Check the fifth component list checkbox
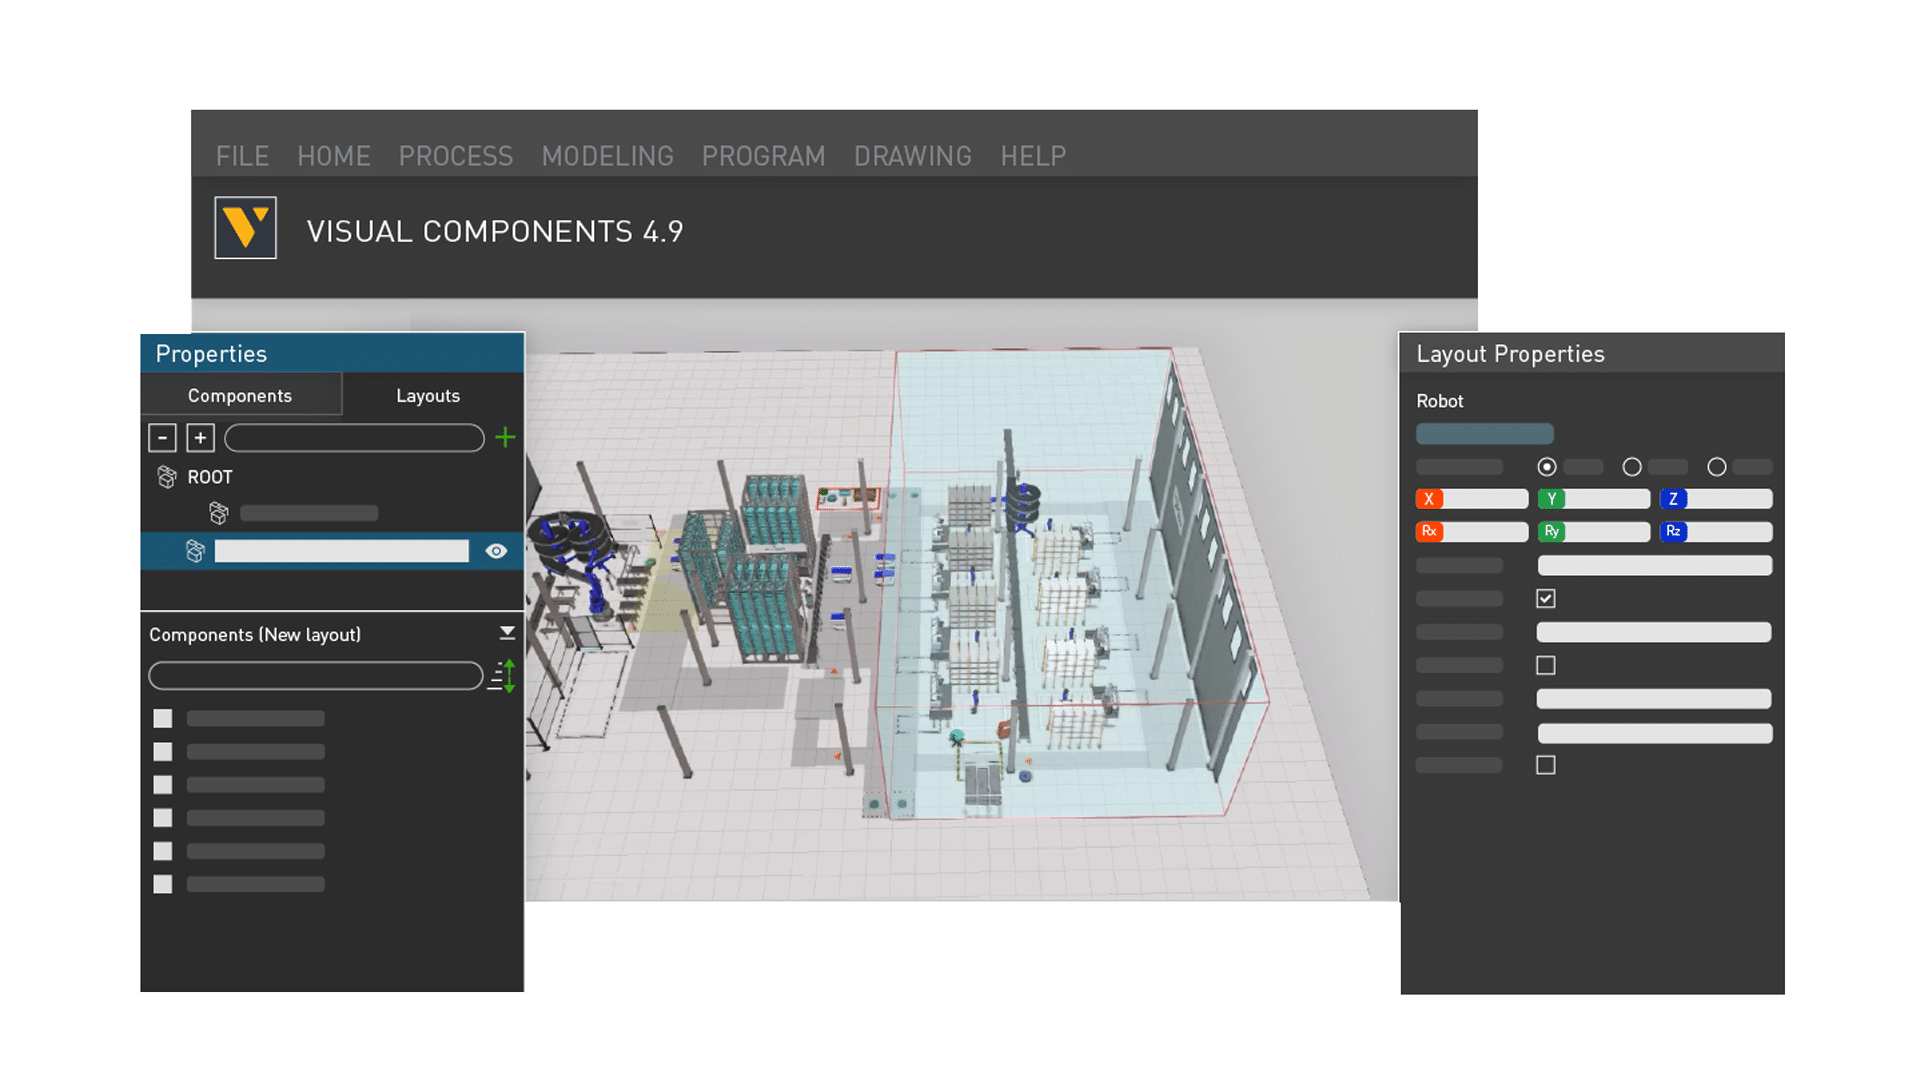Screen dimensions: 1920x1079 162,851
